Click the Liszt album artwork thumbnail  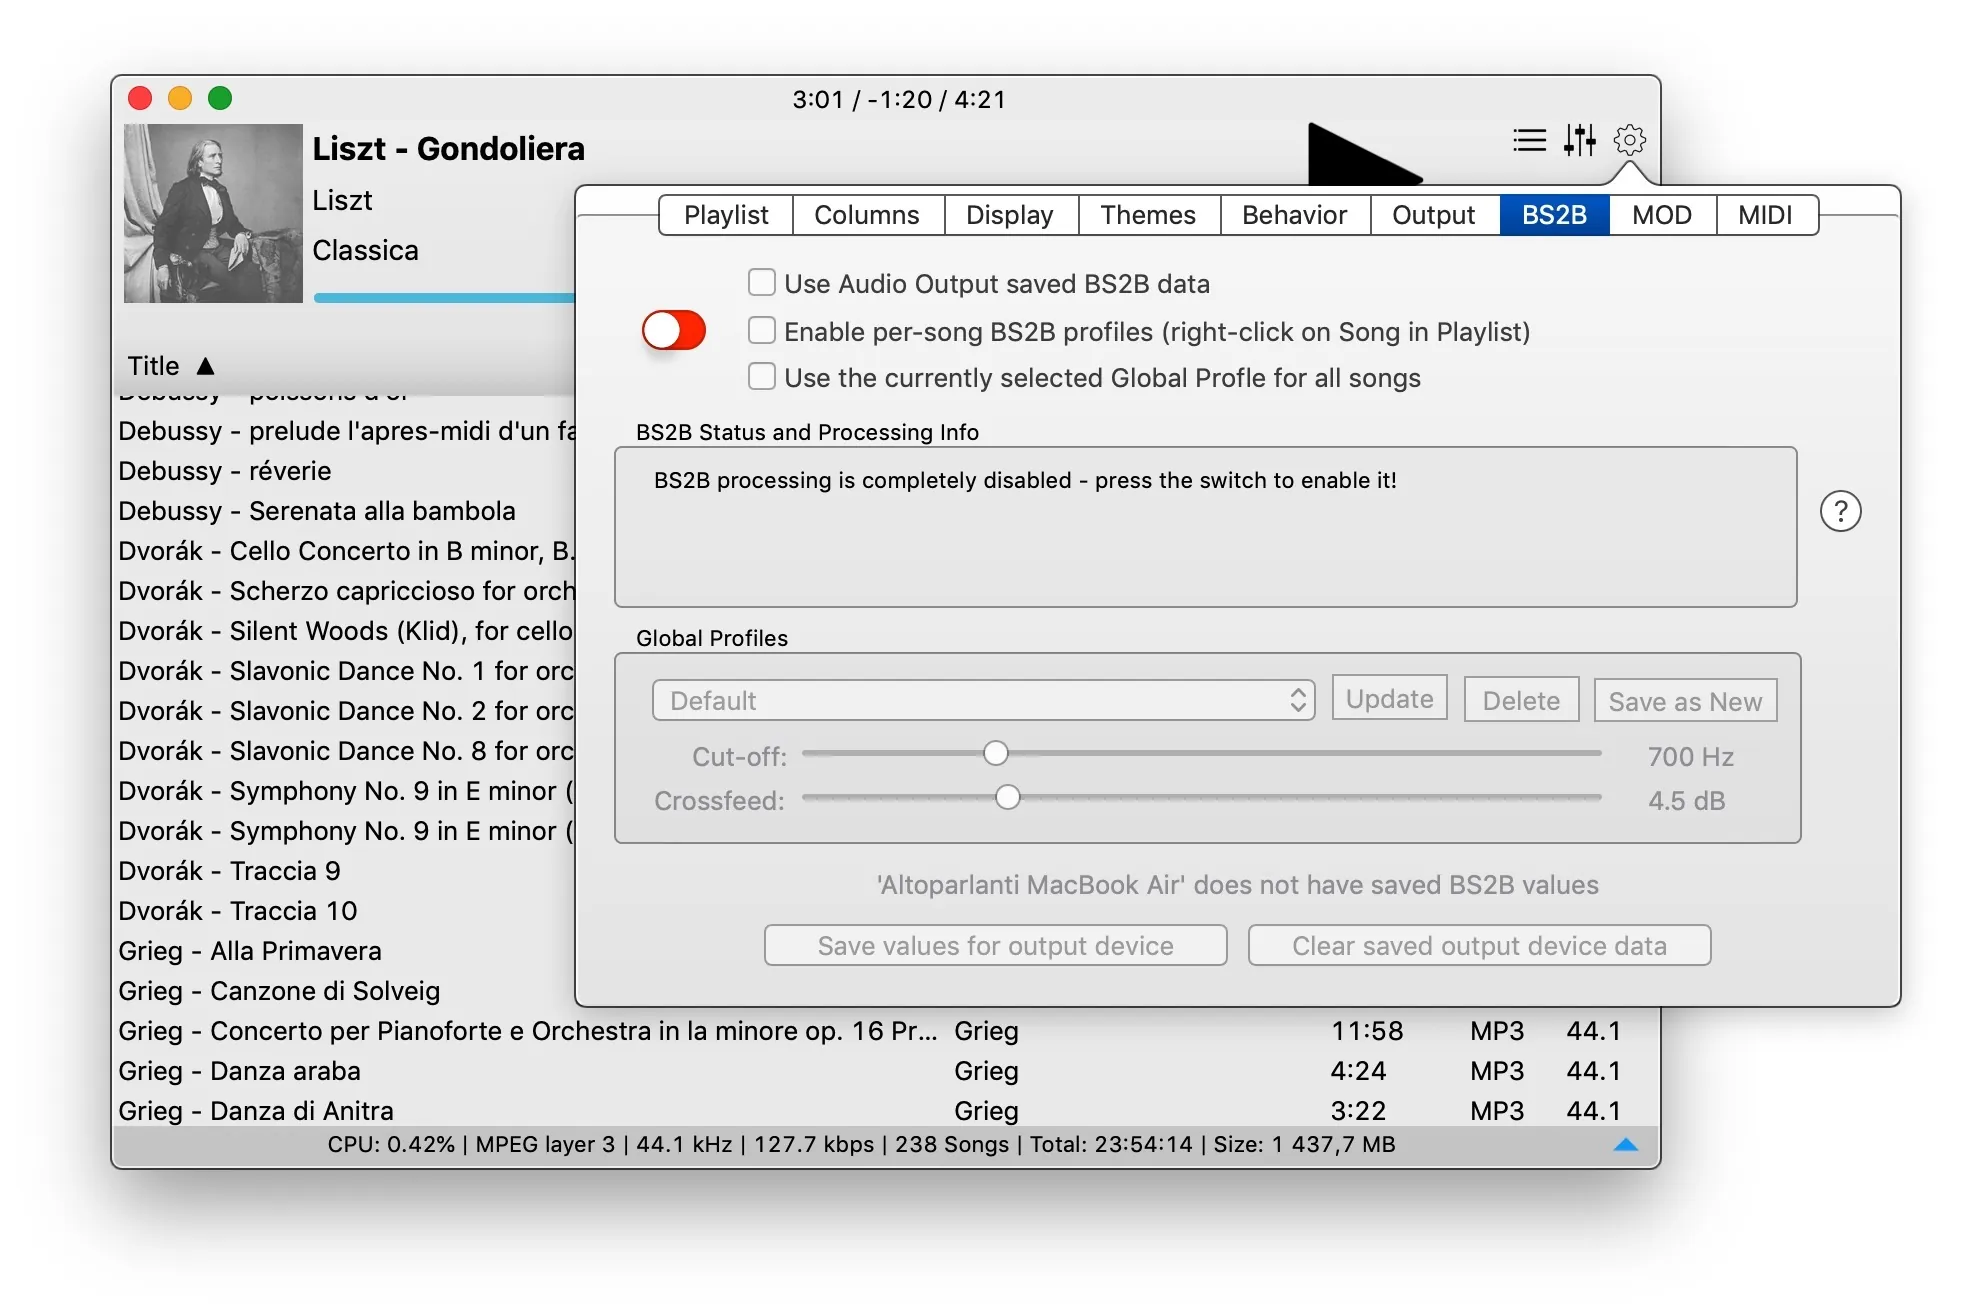pyautogui.click(x=212, y=212)
